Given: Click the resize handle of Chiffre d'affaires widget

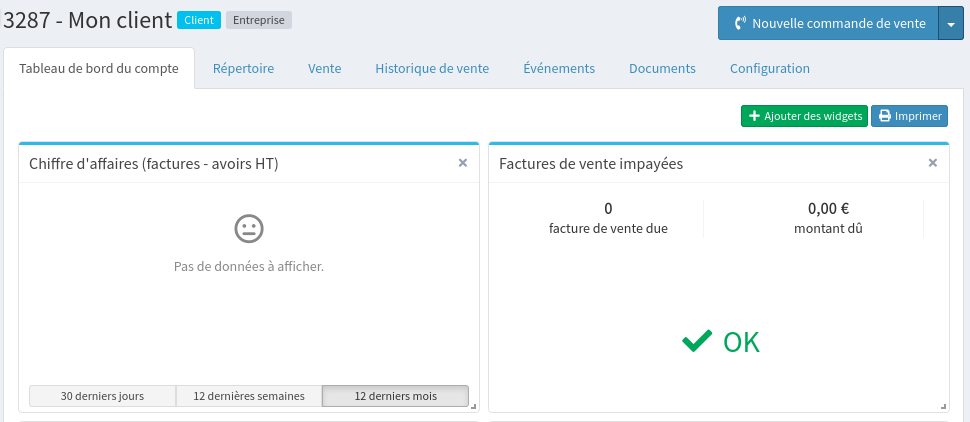Looking at the screenshot, I should (x=473, y=405).
